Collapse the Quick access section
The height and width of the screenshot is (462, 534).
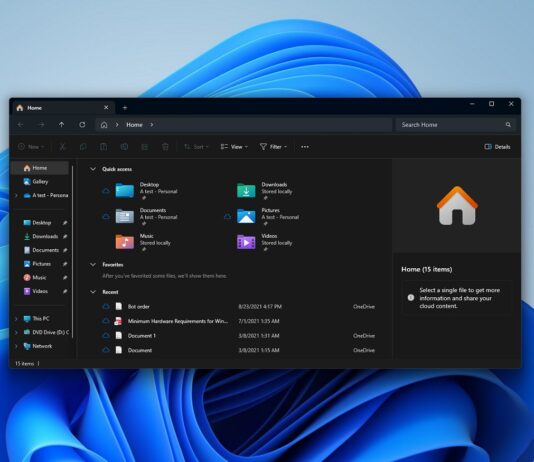(93, 169)
